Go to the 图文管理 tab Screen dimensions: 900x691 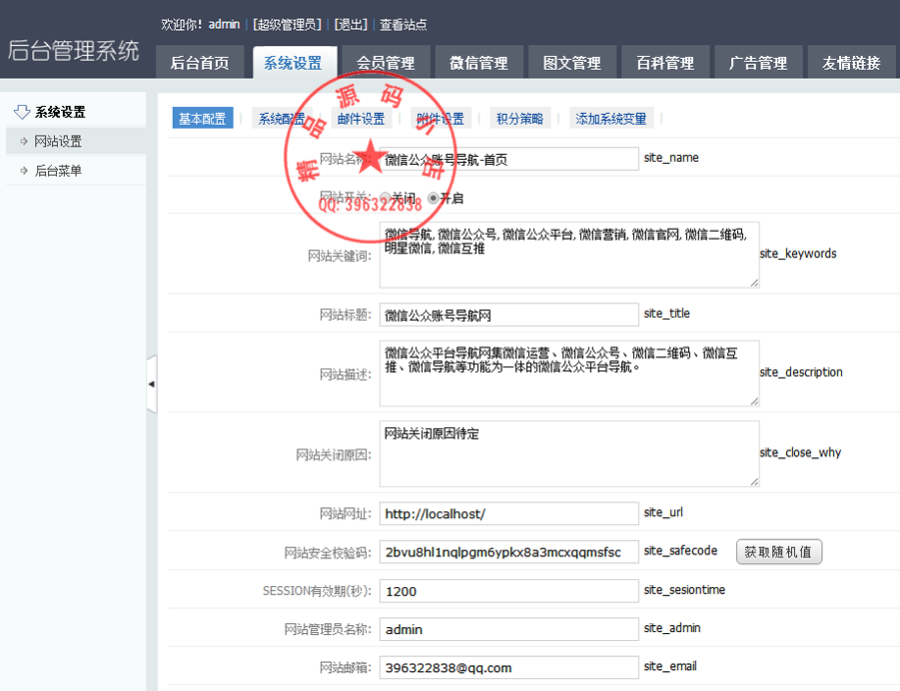[572, 62]
